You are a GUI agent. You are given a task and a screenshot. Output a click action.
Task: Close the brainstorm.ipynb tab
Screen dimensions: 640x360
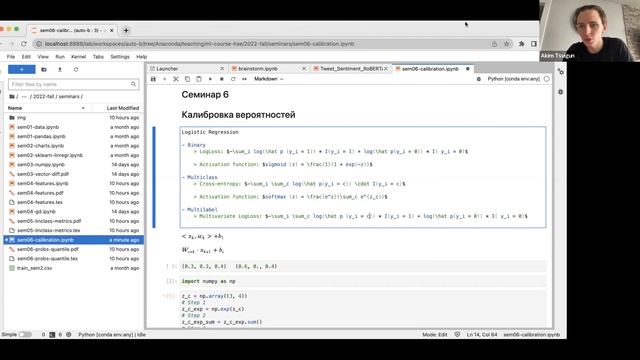[304, 69]
